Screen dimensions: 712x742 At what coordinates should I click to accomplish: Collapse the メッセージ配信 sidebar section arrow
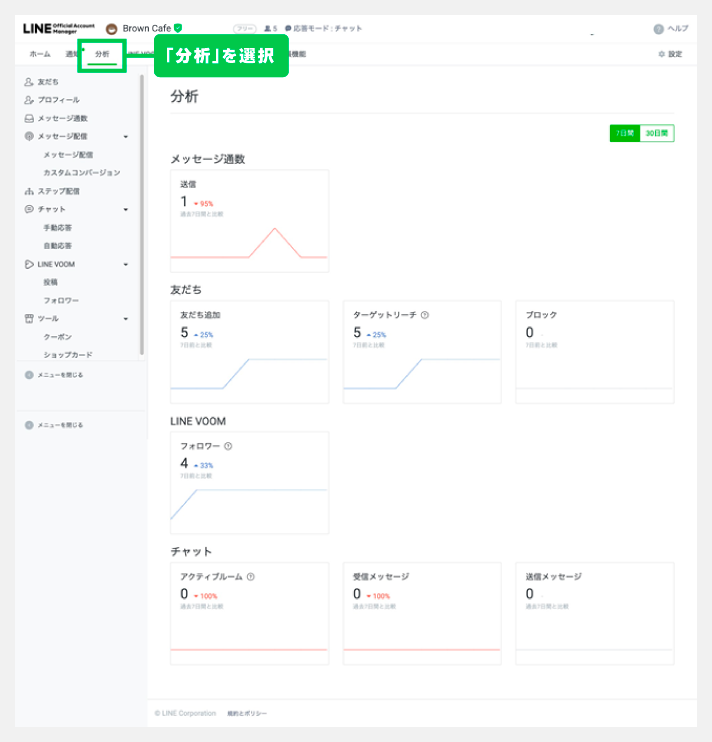(126, 137)
